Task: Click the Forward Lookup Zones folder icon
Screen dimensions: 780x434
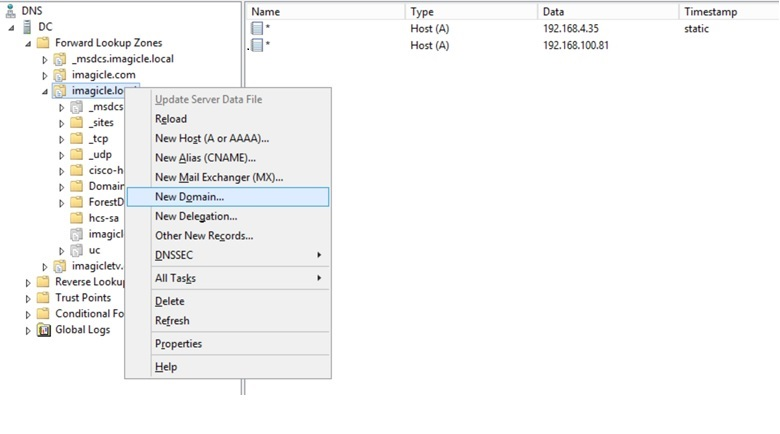Action: (43, 43)
